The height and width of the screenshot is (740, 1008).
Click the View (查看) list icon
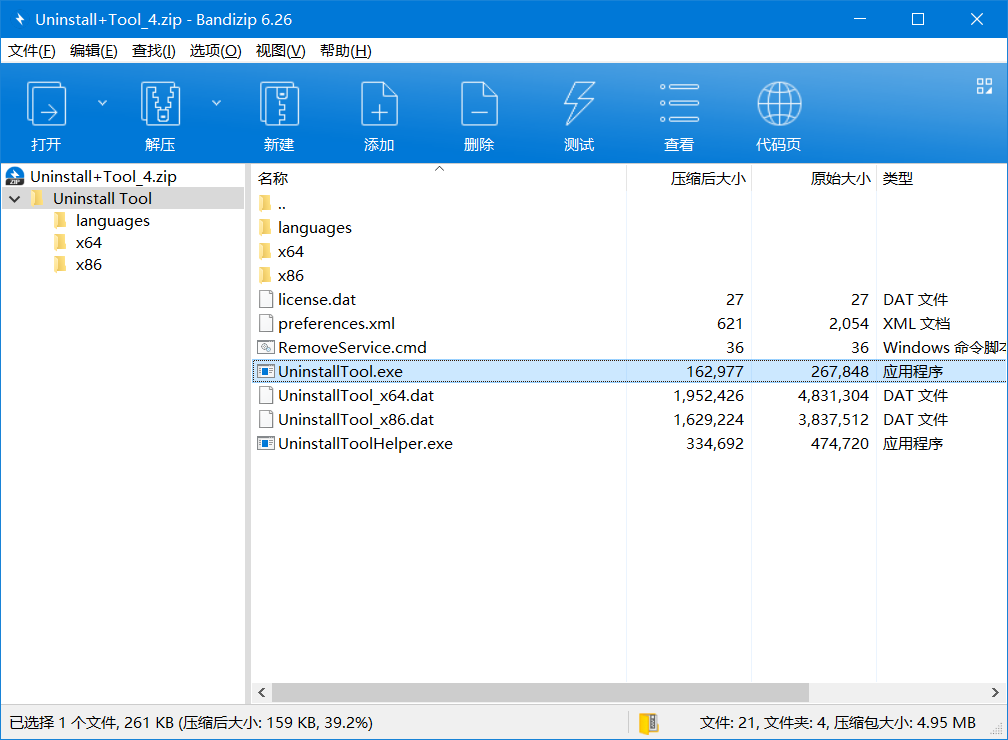[679, 103]
